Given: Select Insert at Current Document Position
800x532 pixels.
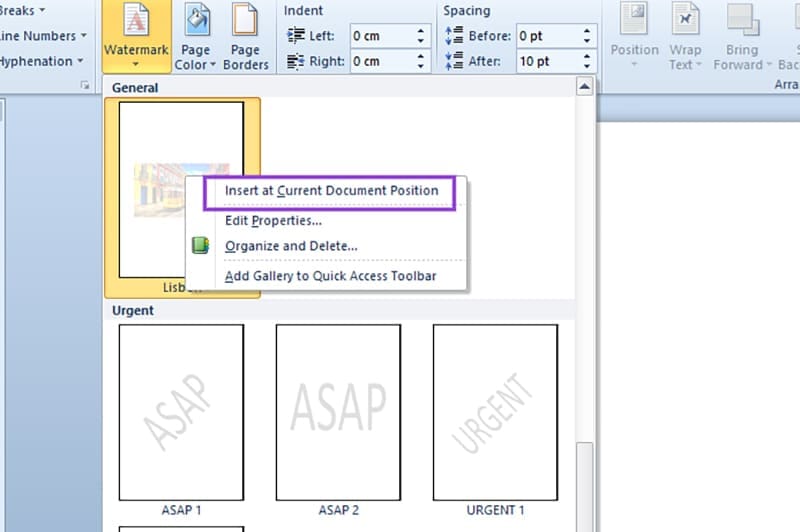Looking at the screenshot, I should (x=331, y=190).
